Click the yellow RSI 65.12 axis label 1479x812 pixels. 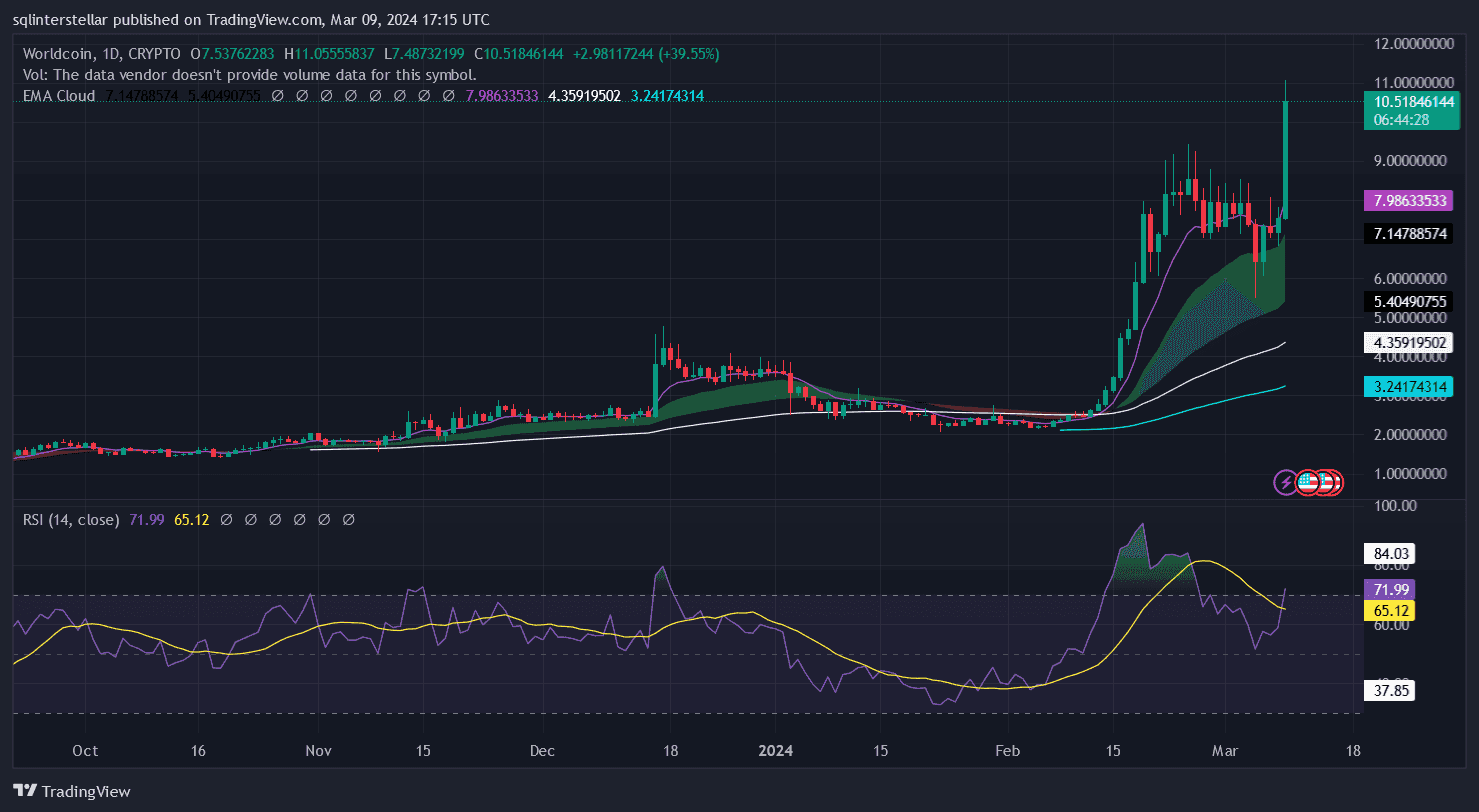(1388, 609)
